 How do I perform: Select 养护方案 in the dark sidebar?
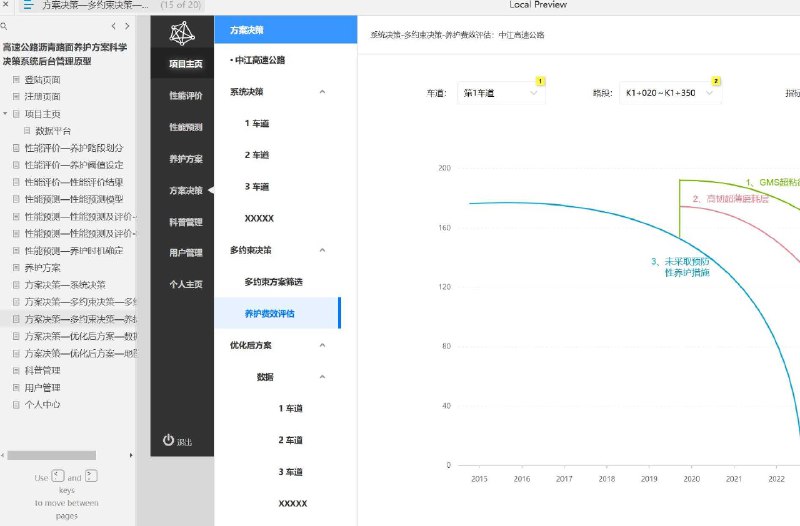[186, 159]
